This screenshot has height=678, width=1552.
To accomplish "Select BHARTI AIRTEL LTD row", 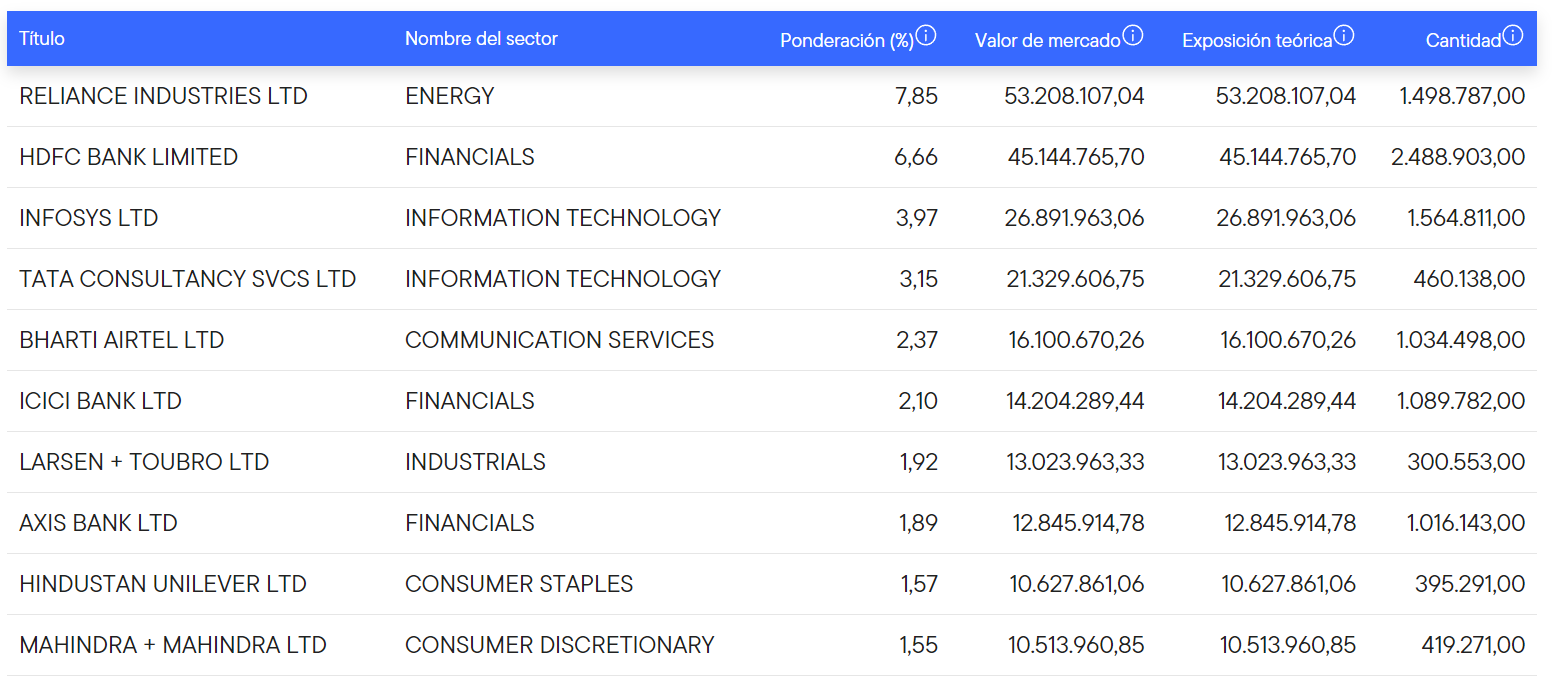I will (121, 340).
